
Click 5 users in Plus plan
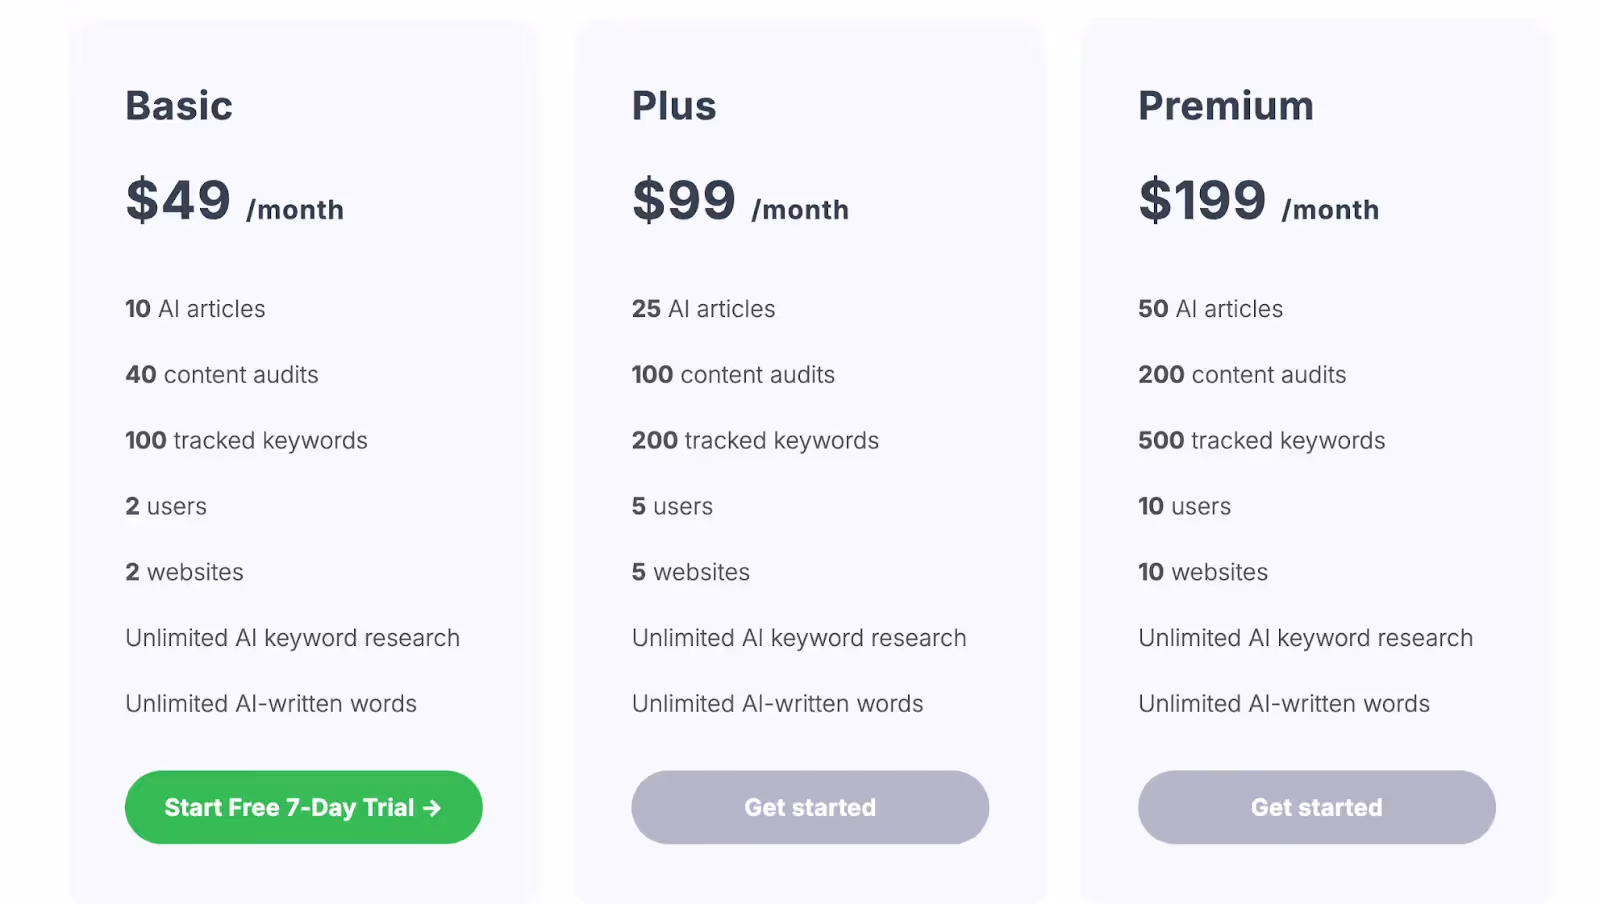tap(672, 507)
